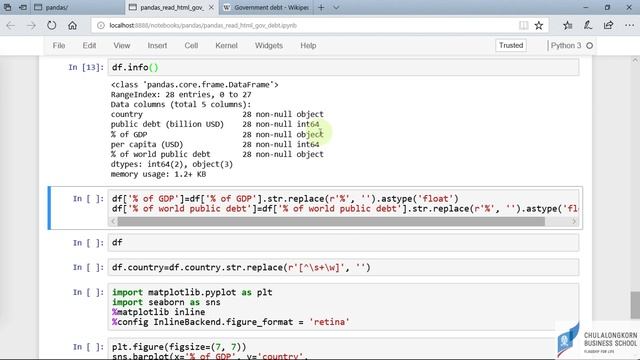Click the Python 3 kernel indicator circle
This screenshot has width=640, height=360.
pos(589,46)
